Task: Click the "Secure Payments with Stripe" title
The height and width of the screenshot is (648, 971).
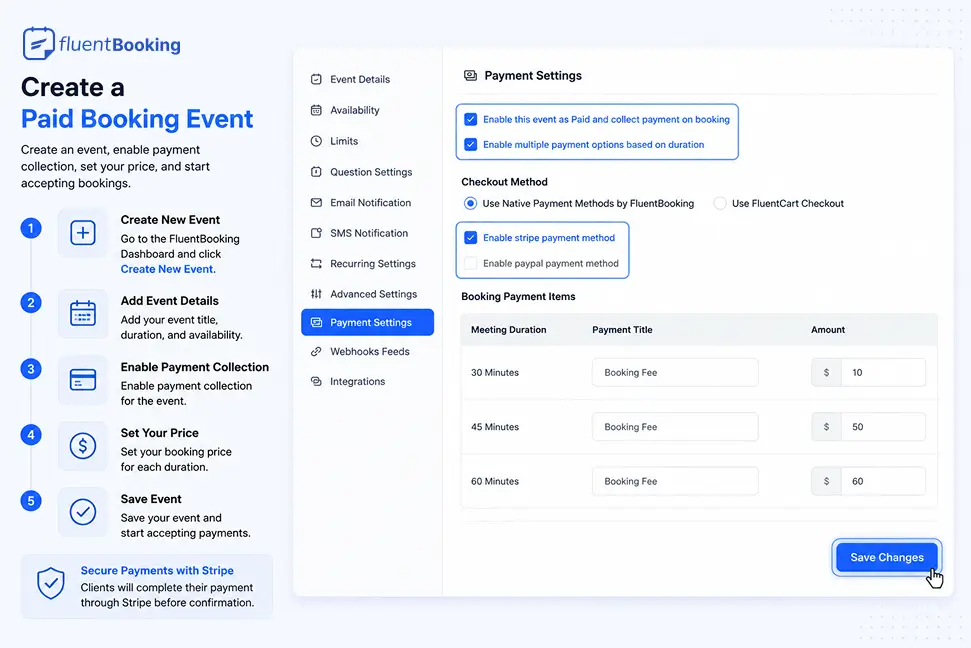Action: [157, 571]
